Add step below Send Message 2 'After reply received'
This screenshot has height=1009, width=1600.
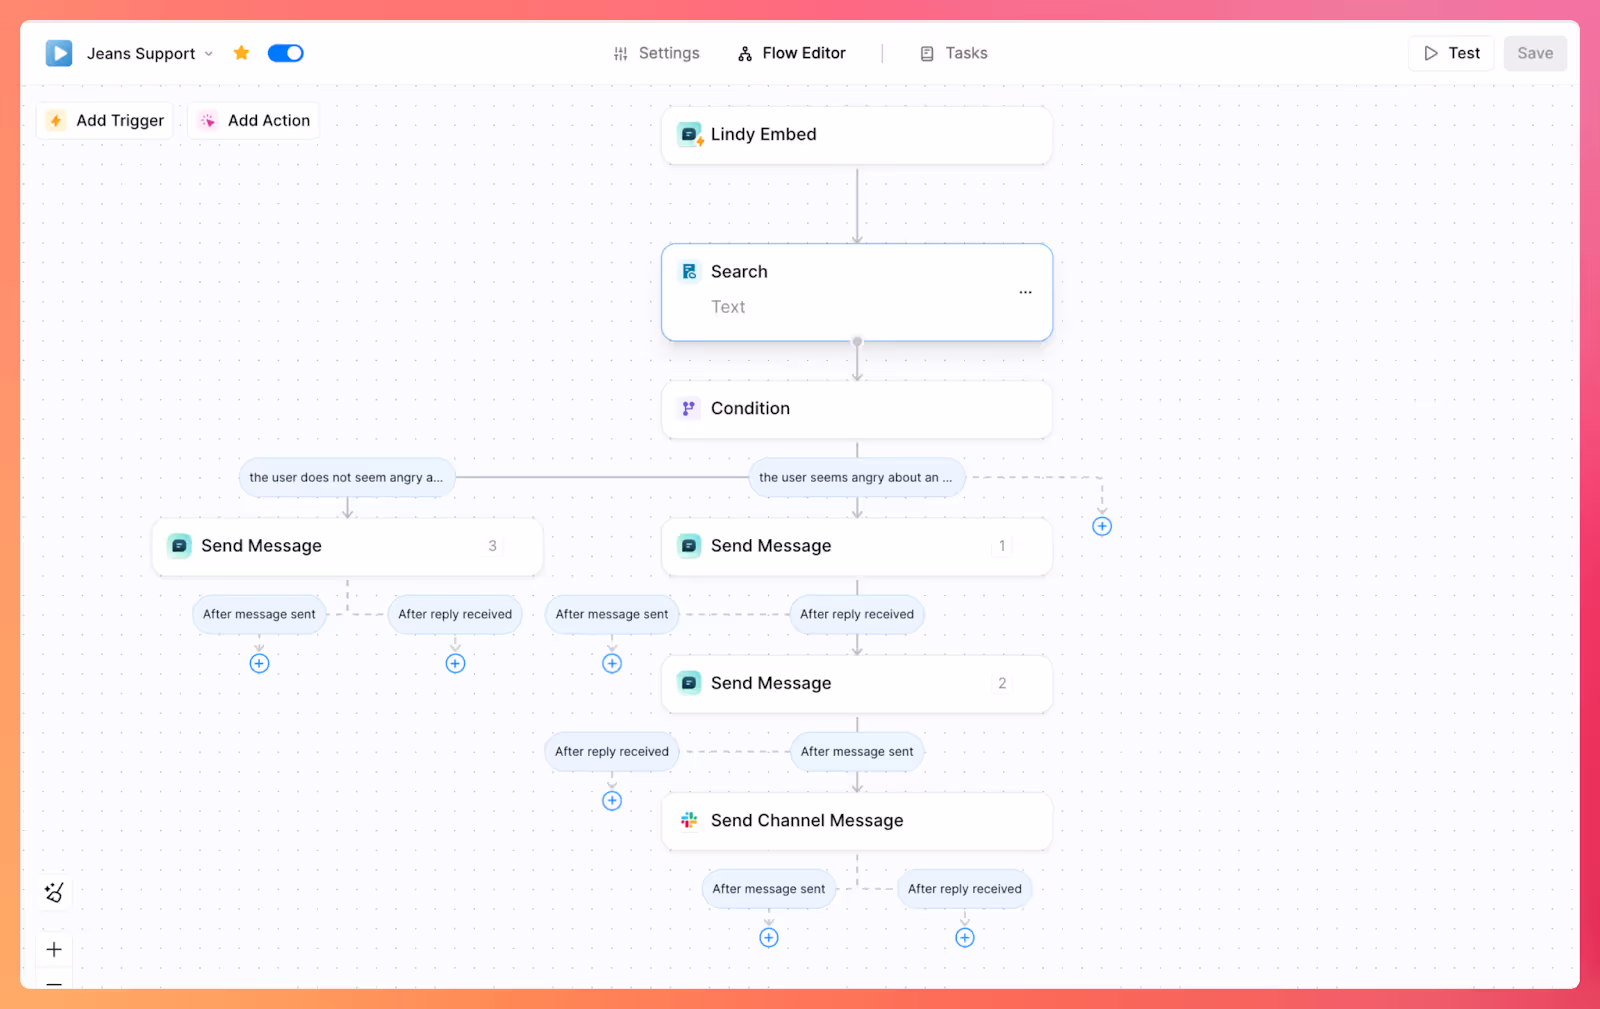click(x=612, y=800)
